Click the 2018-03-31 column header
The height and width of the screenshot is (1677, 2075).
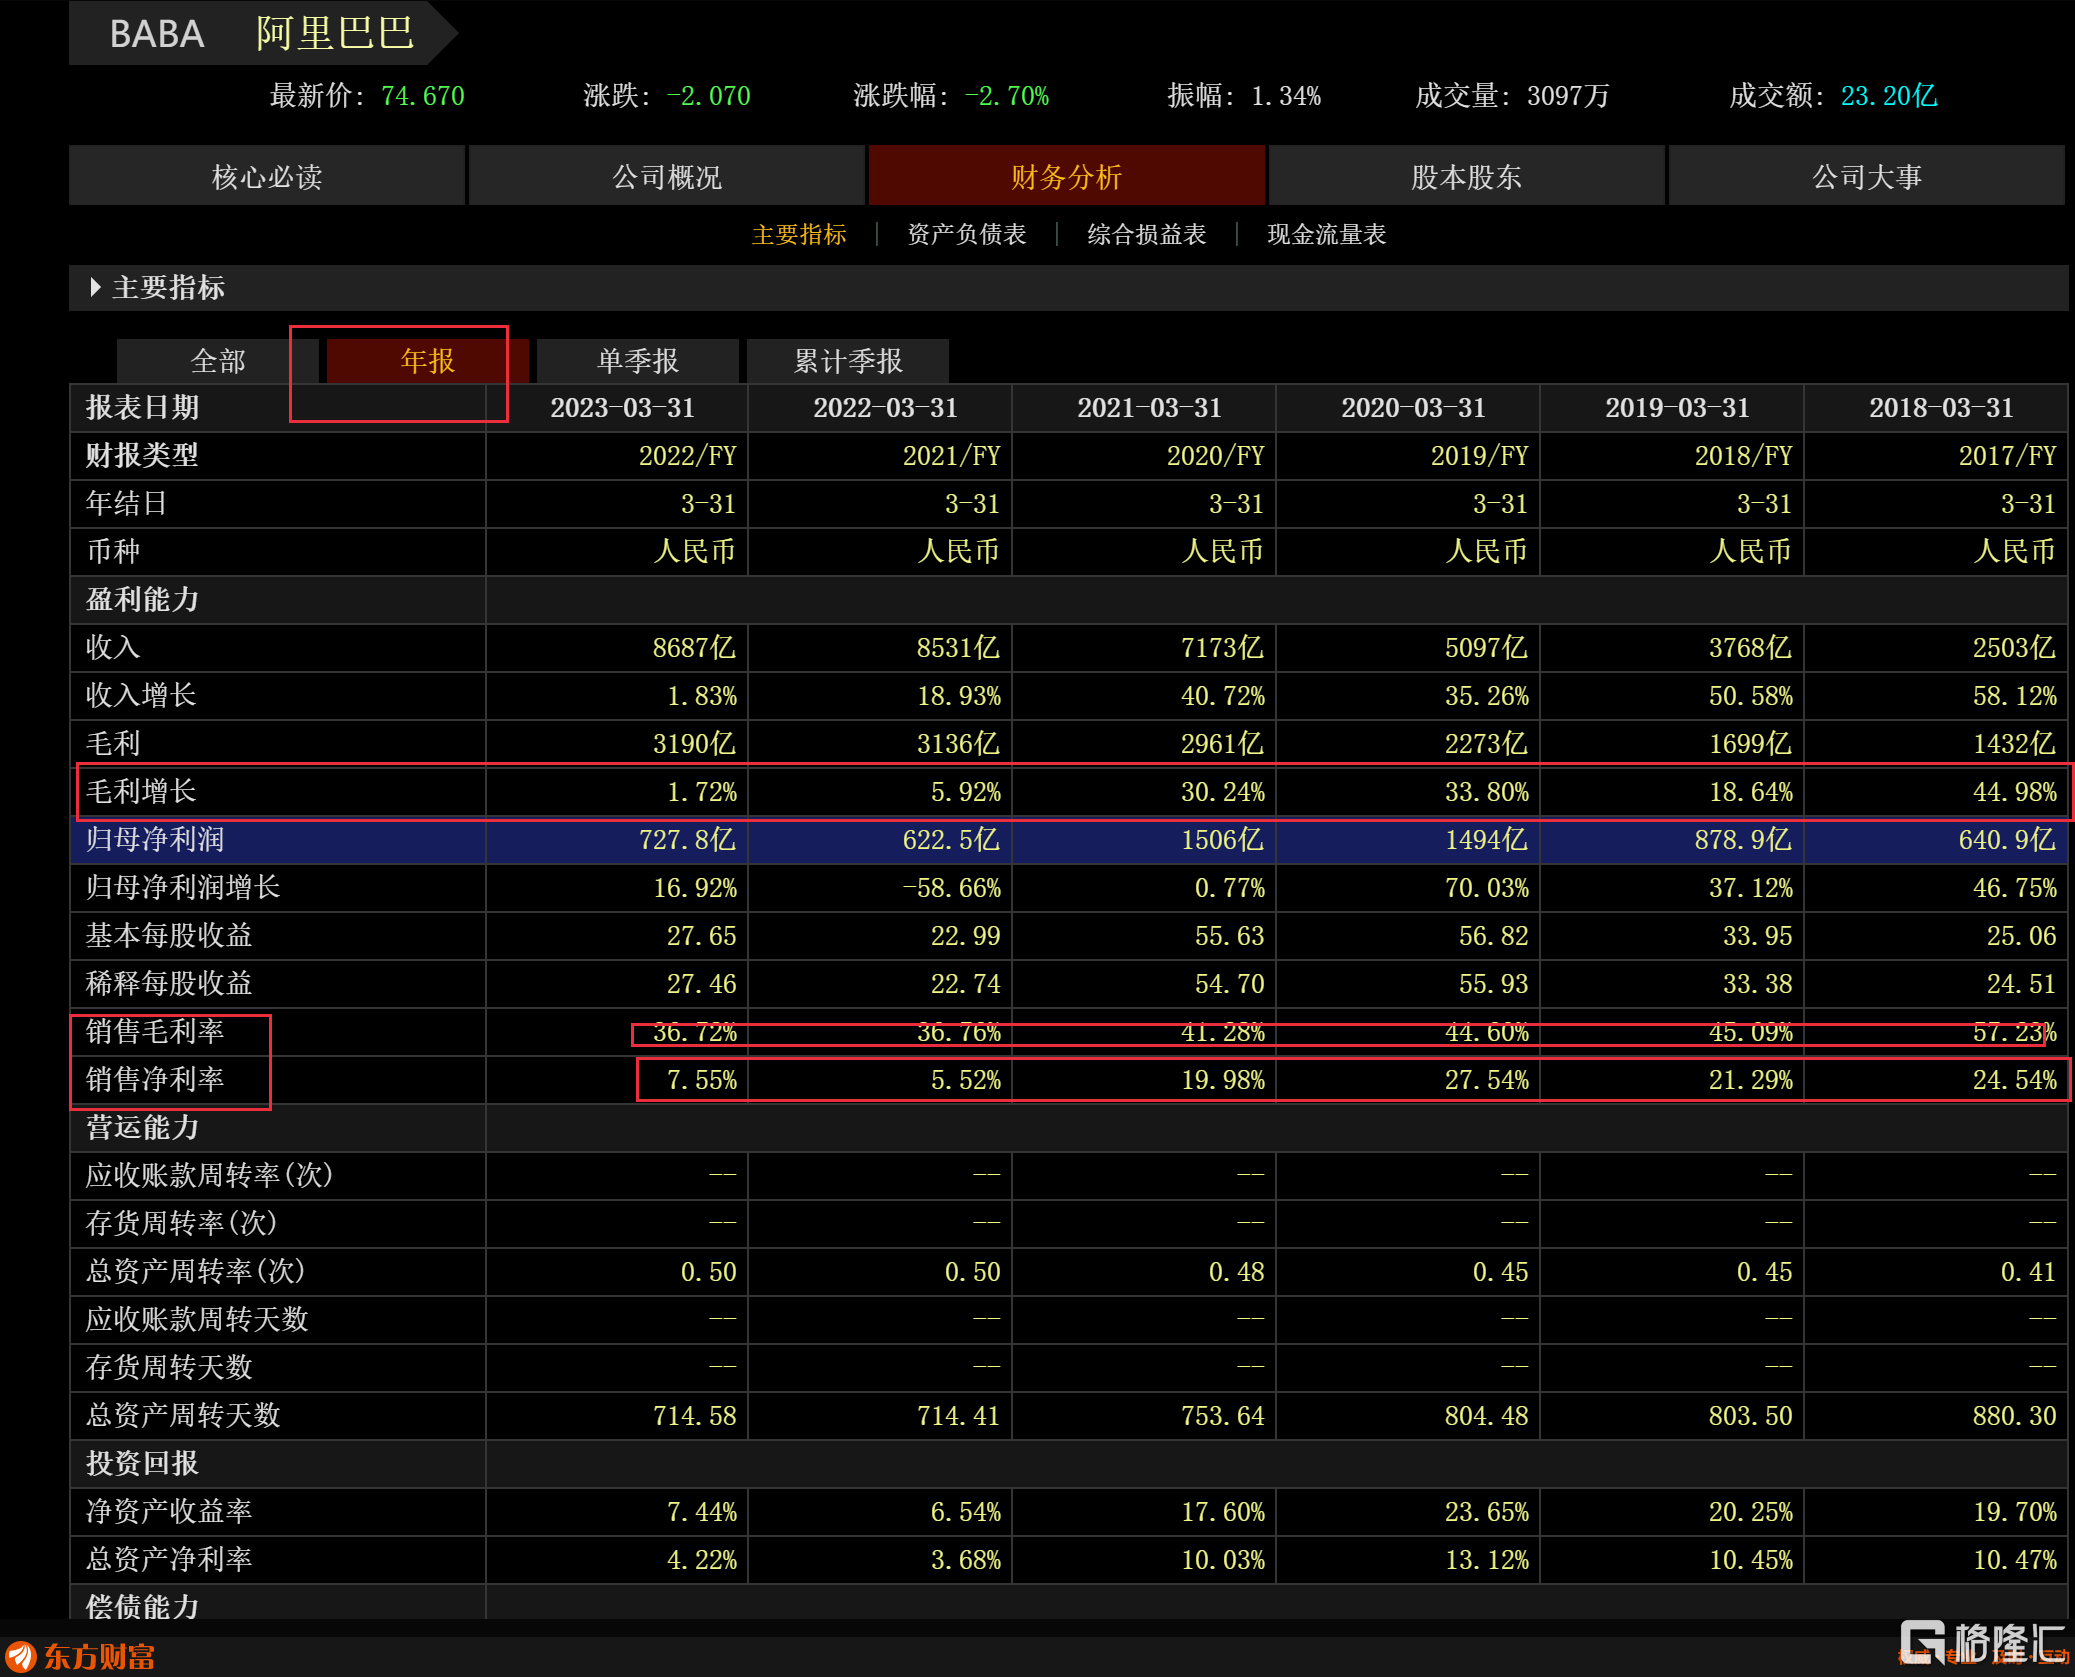(1941, 408)
